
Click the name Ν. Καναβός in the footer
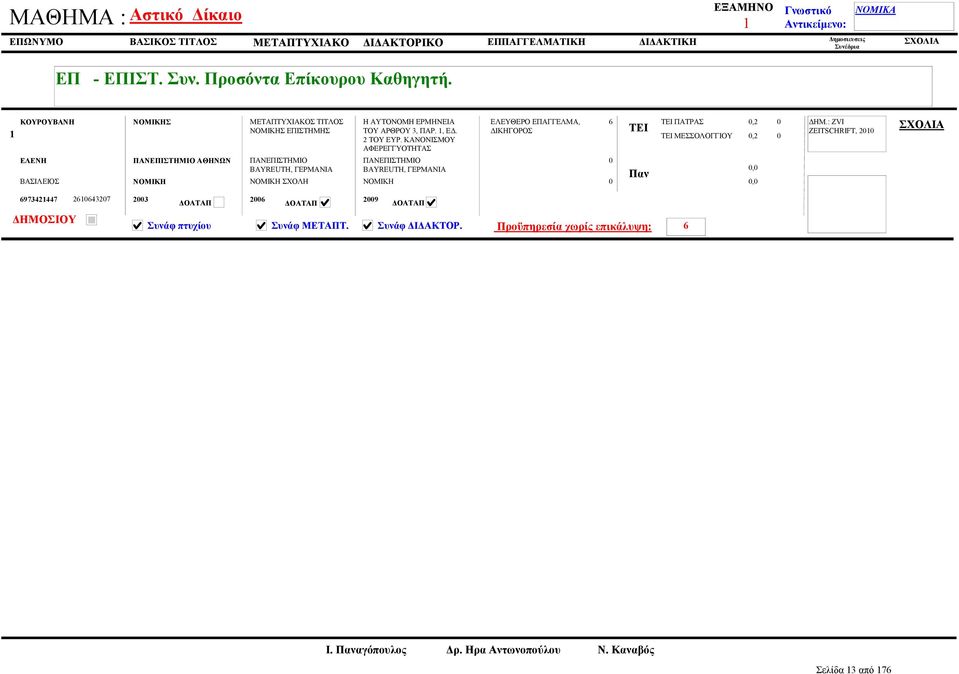coord(626,650)
